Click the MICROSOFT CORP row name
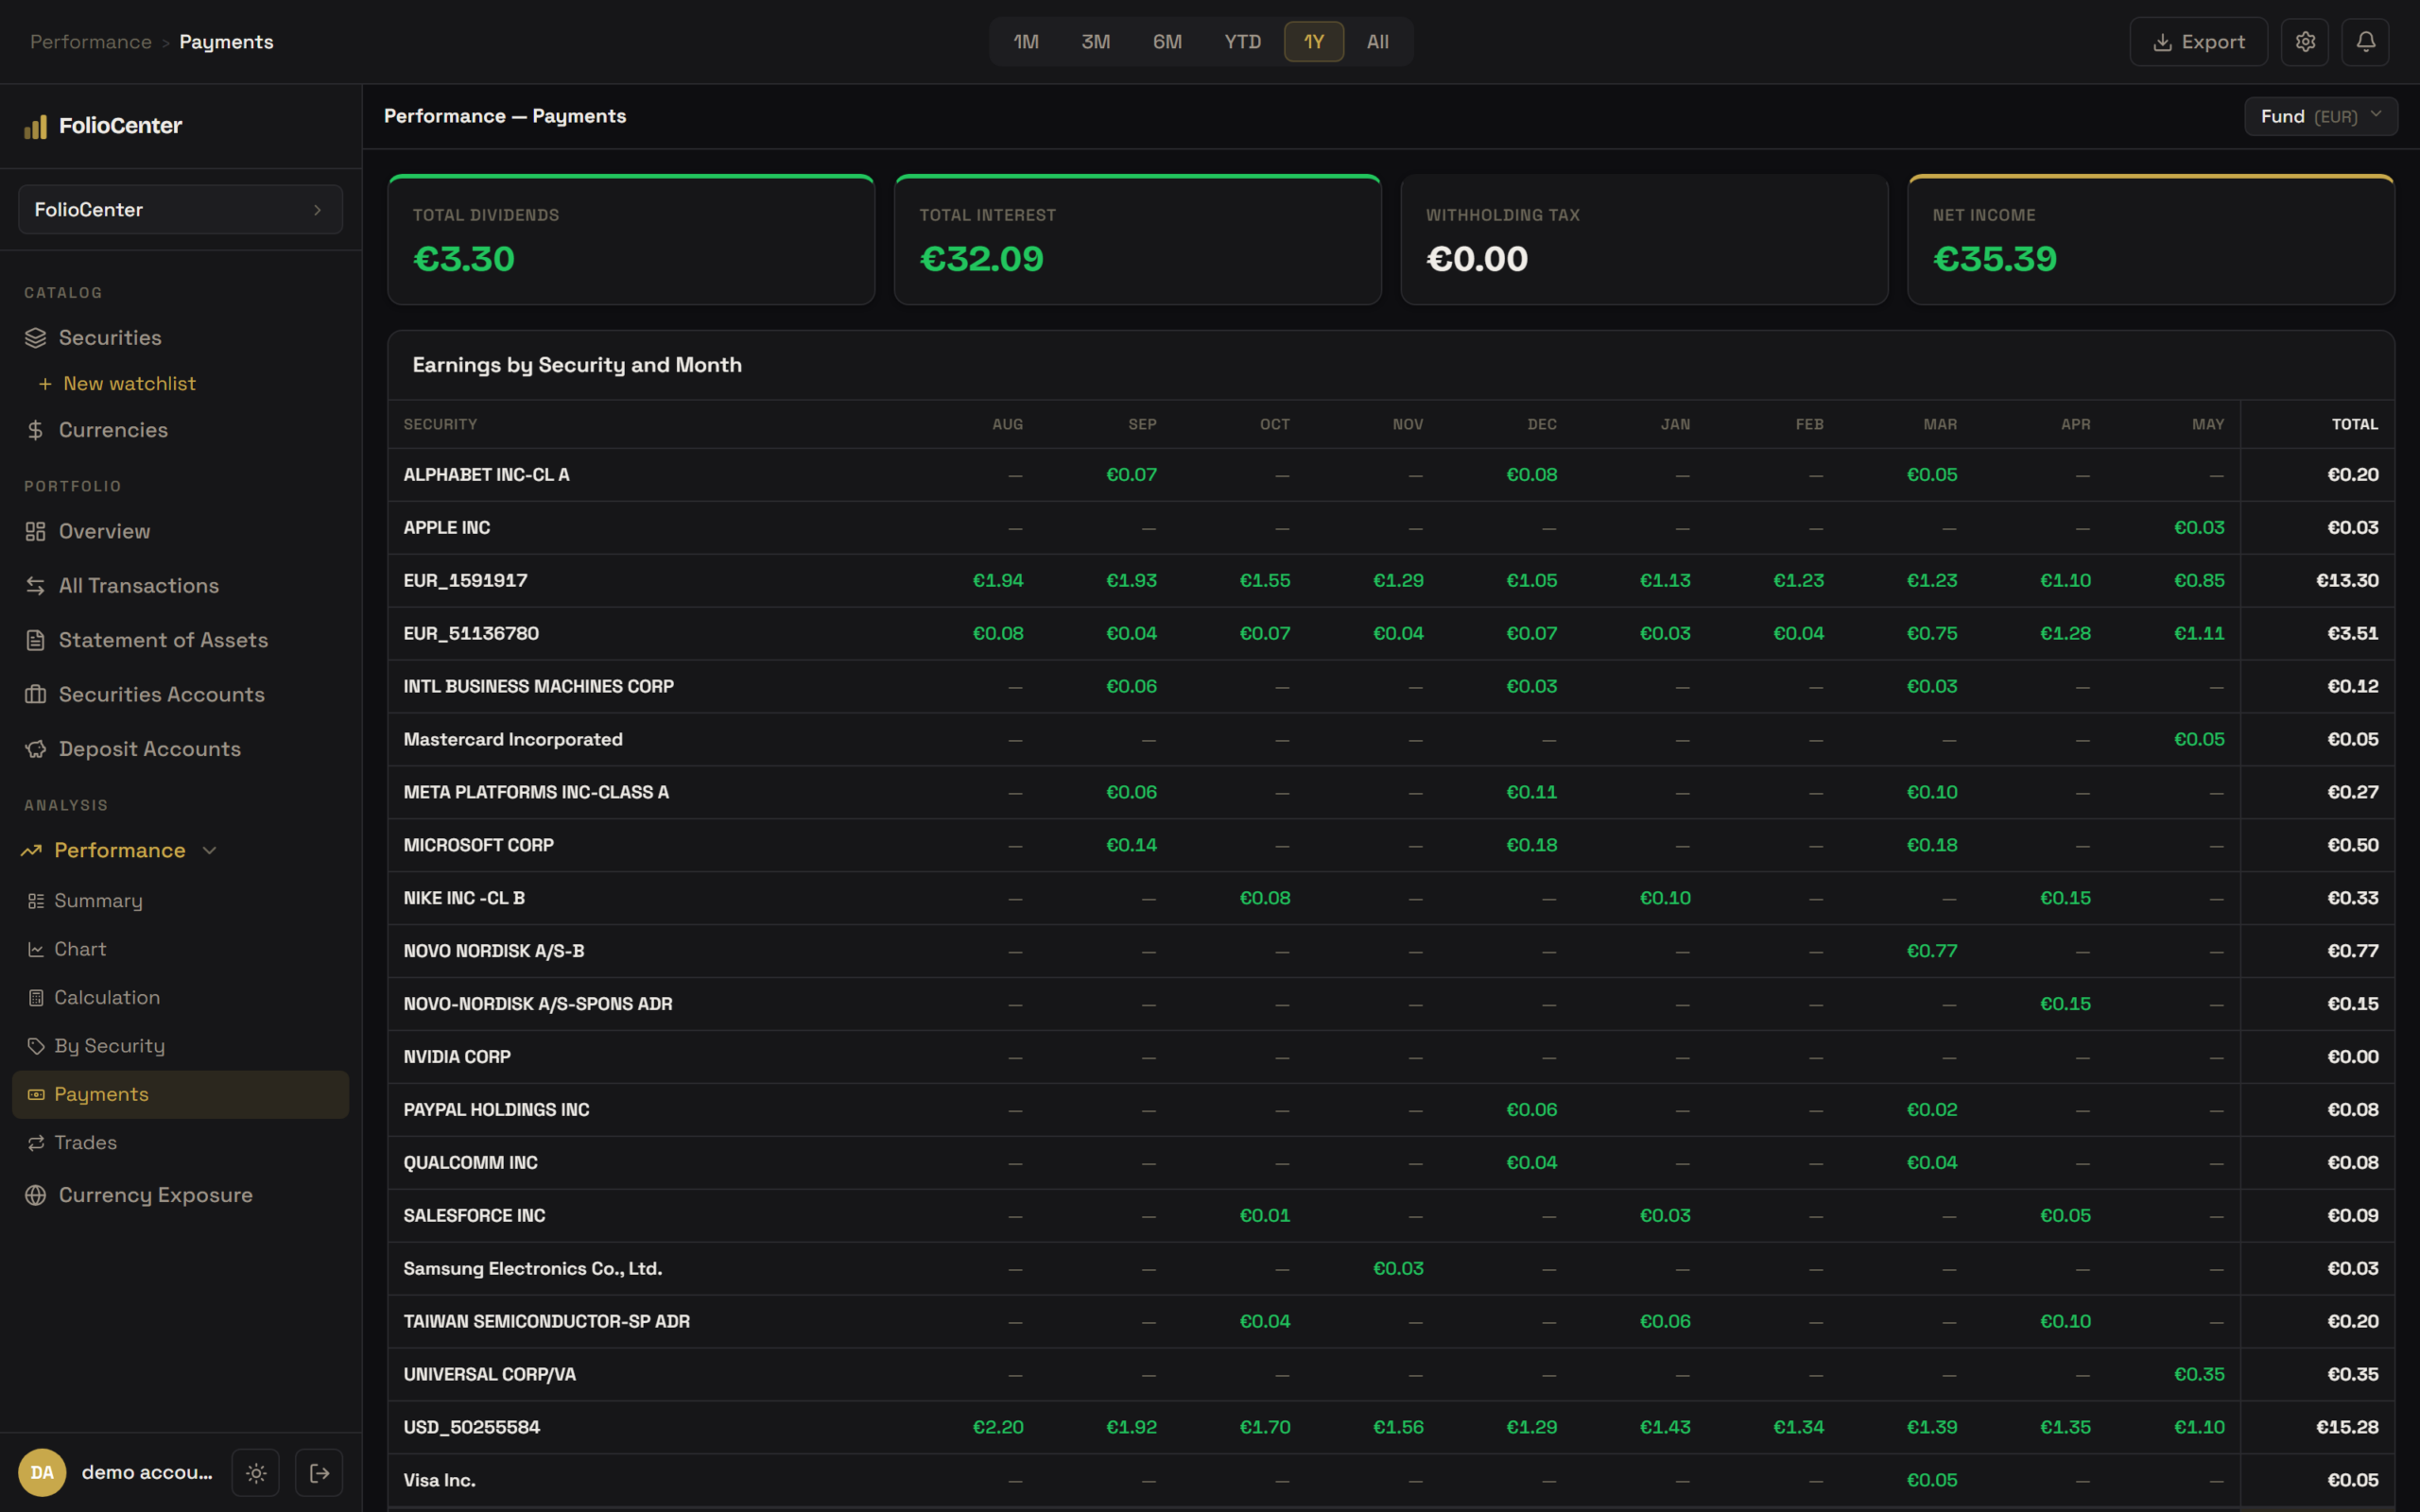 (x=478, y=845)
